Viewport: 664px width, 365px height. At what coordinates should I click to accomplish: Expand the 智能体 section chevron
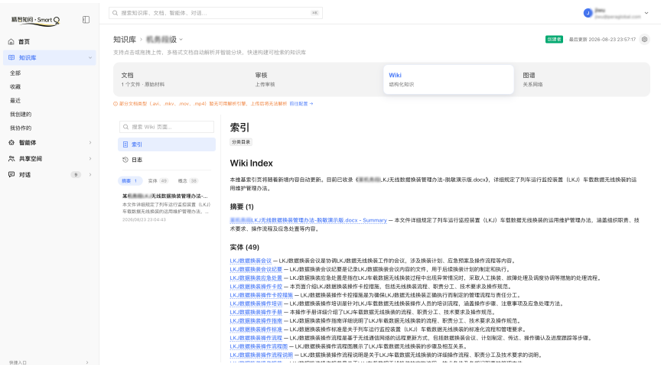(90, 143)
